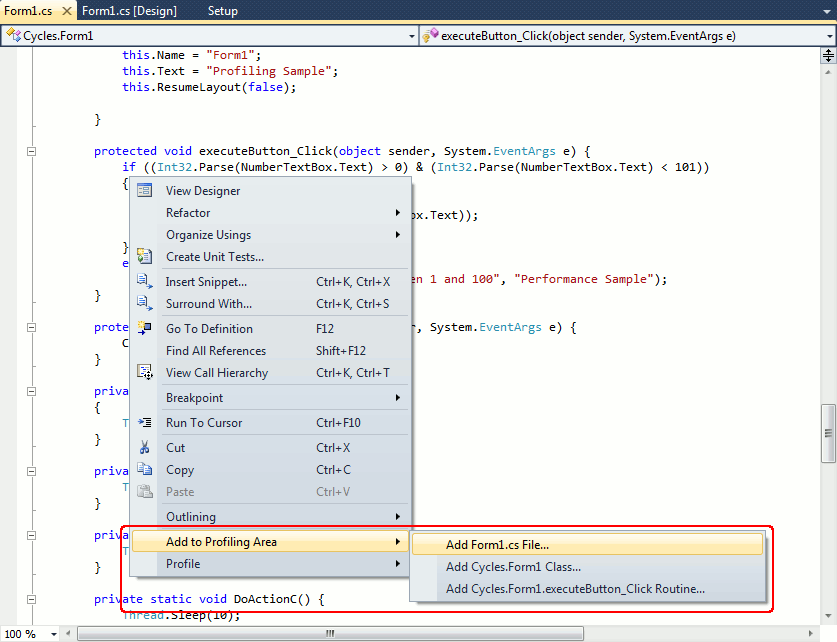Viewport: 837px width, 642px height.
Task: Click the executeButton_Click method icon
Action: click(x=430, y=35)
